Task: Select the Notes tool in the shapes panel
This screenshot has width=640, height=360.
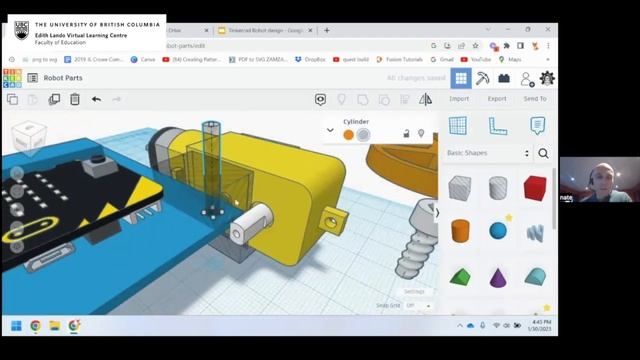Action: 538,126
